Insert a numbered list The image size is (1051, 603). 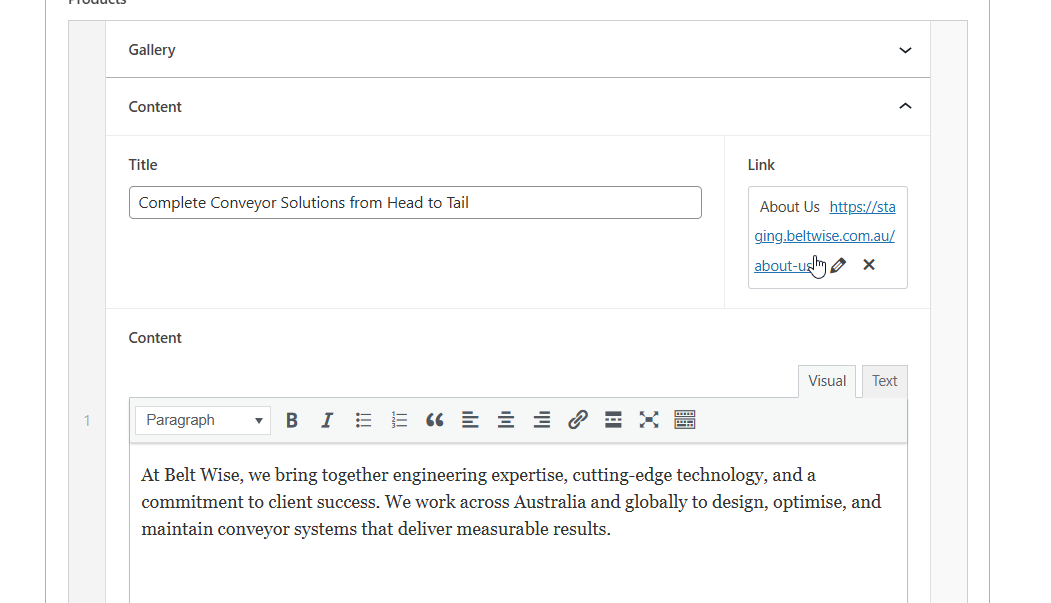[399, 420]
